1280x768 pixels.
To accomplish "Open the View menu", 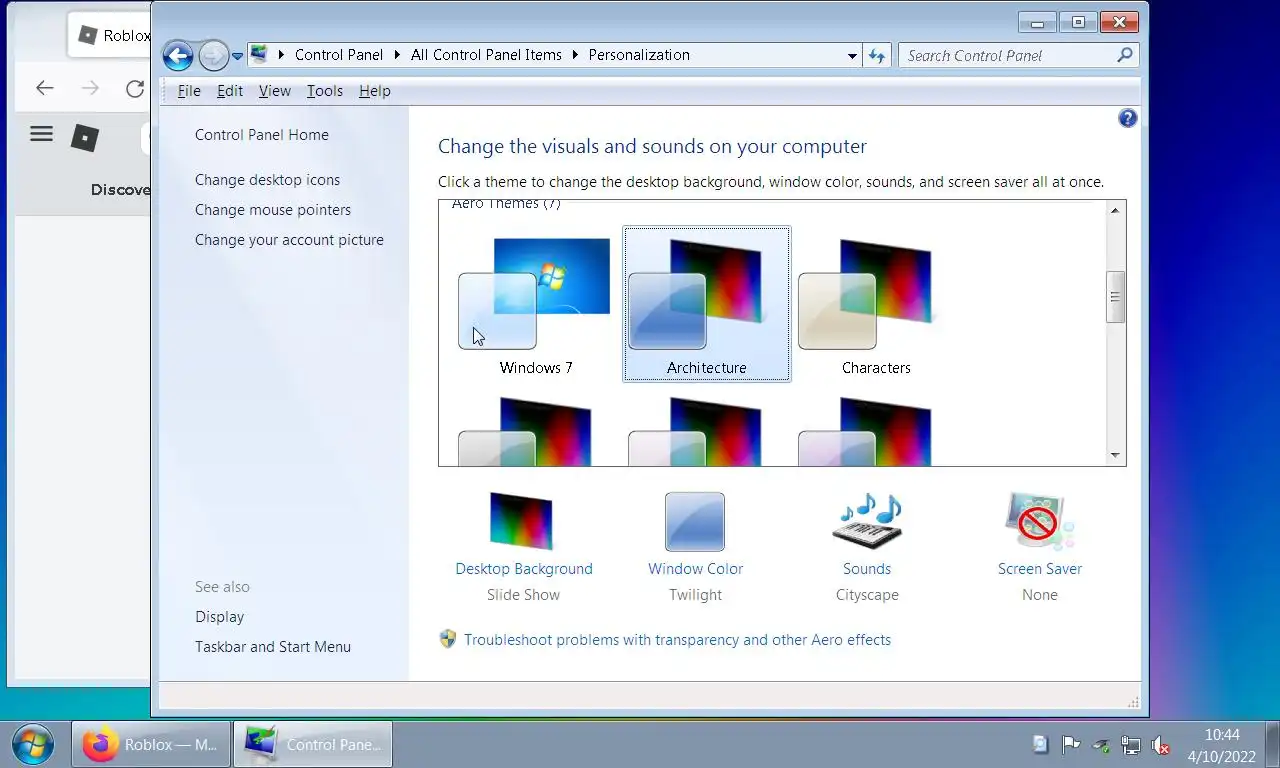I will tap(274, 91).
